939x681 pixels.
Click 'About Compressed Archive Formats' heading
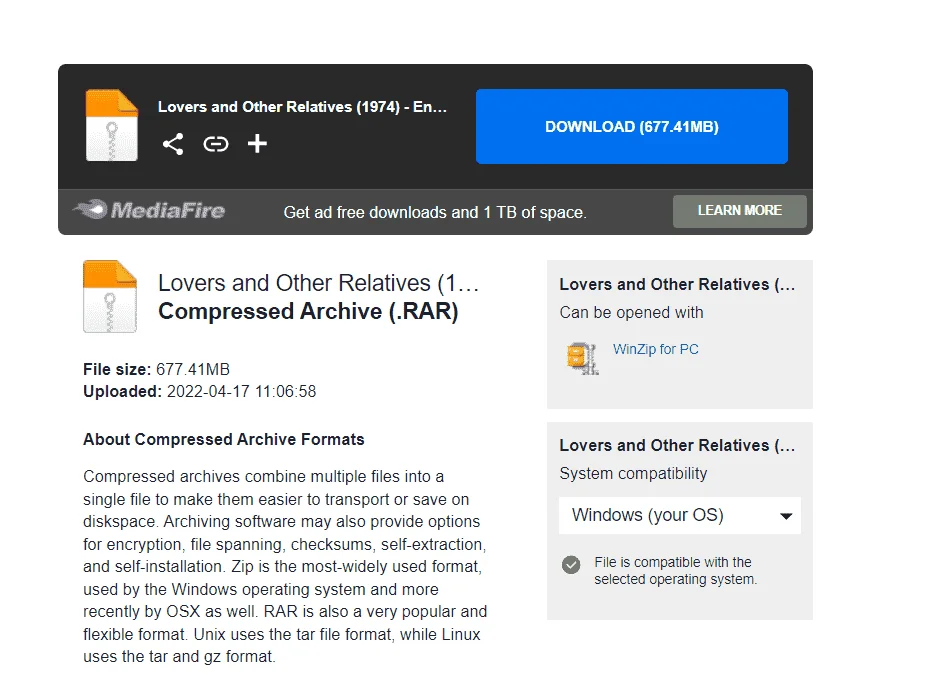[x=223, y=439]
